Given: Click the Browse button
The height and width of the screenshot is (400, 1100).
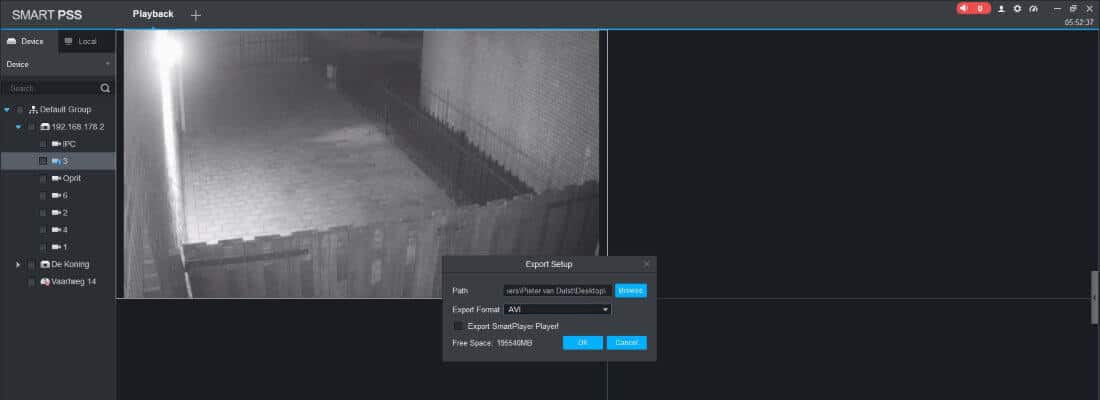Looking at the screenshot, I should tap(630, 290).
